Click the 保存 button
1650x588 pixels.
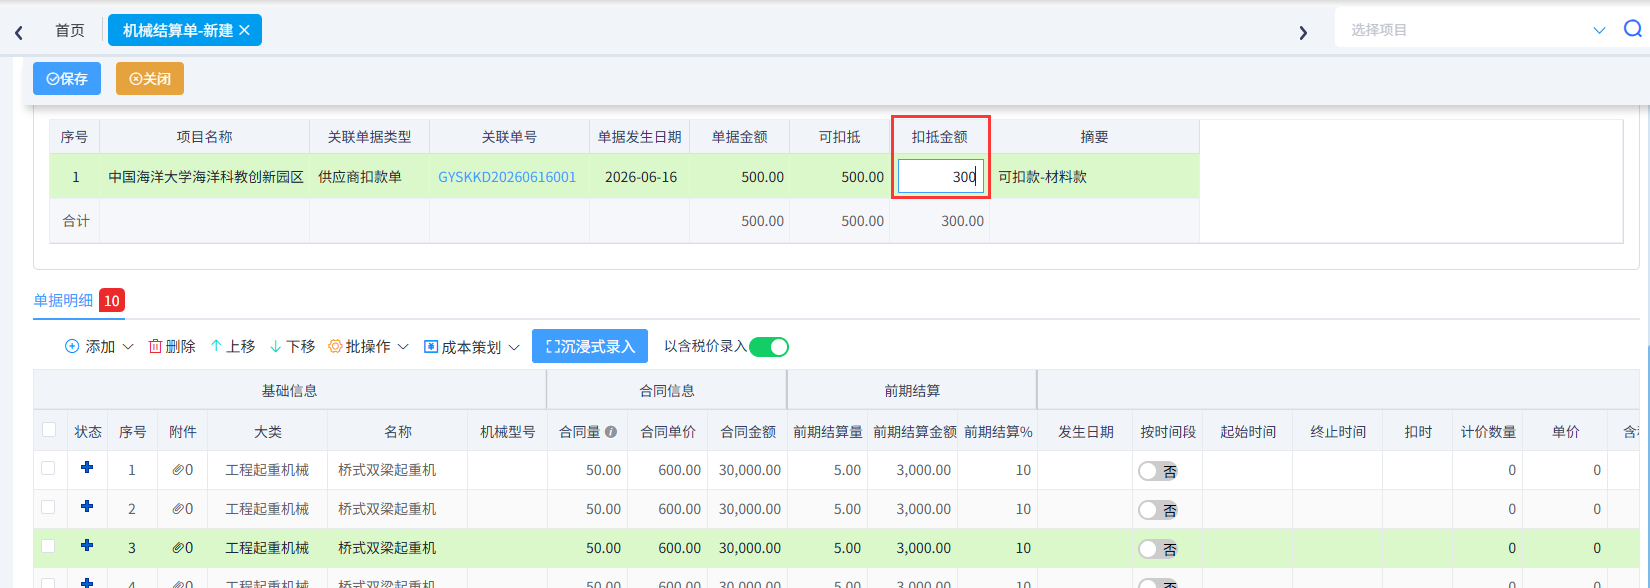coord(67,79)
